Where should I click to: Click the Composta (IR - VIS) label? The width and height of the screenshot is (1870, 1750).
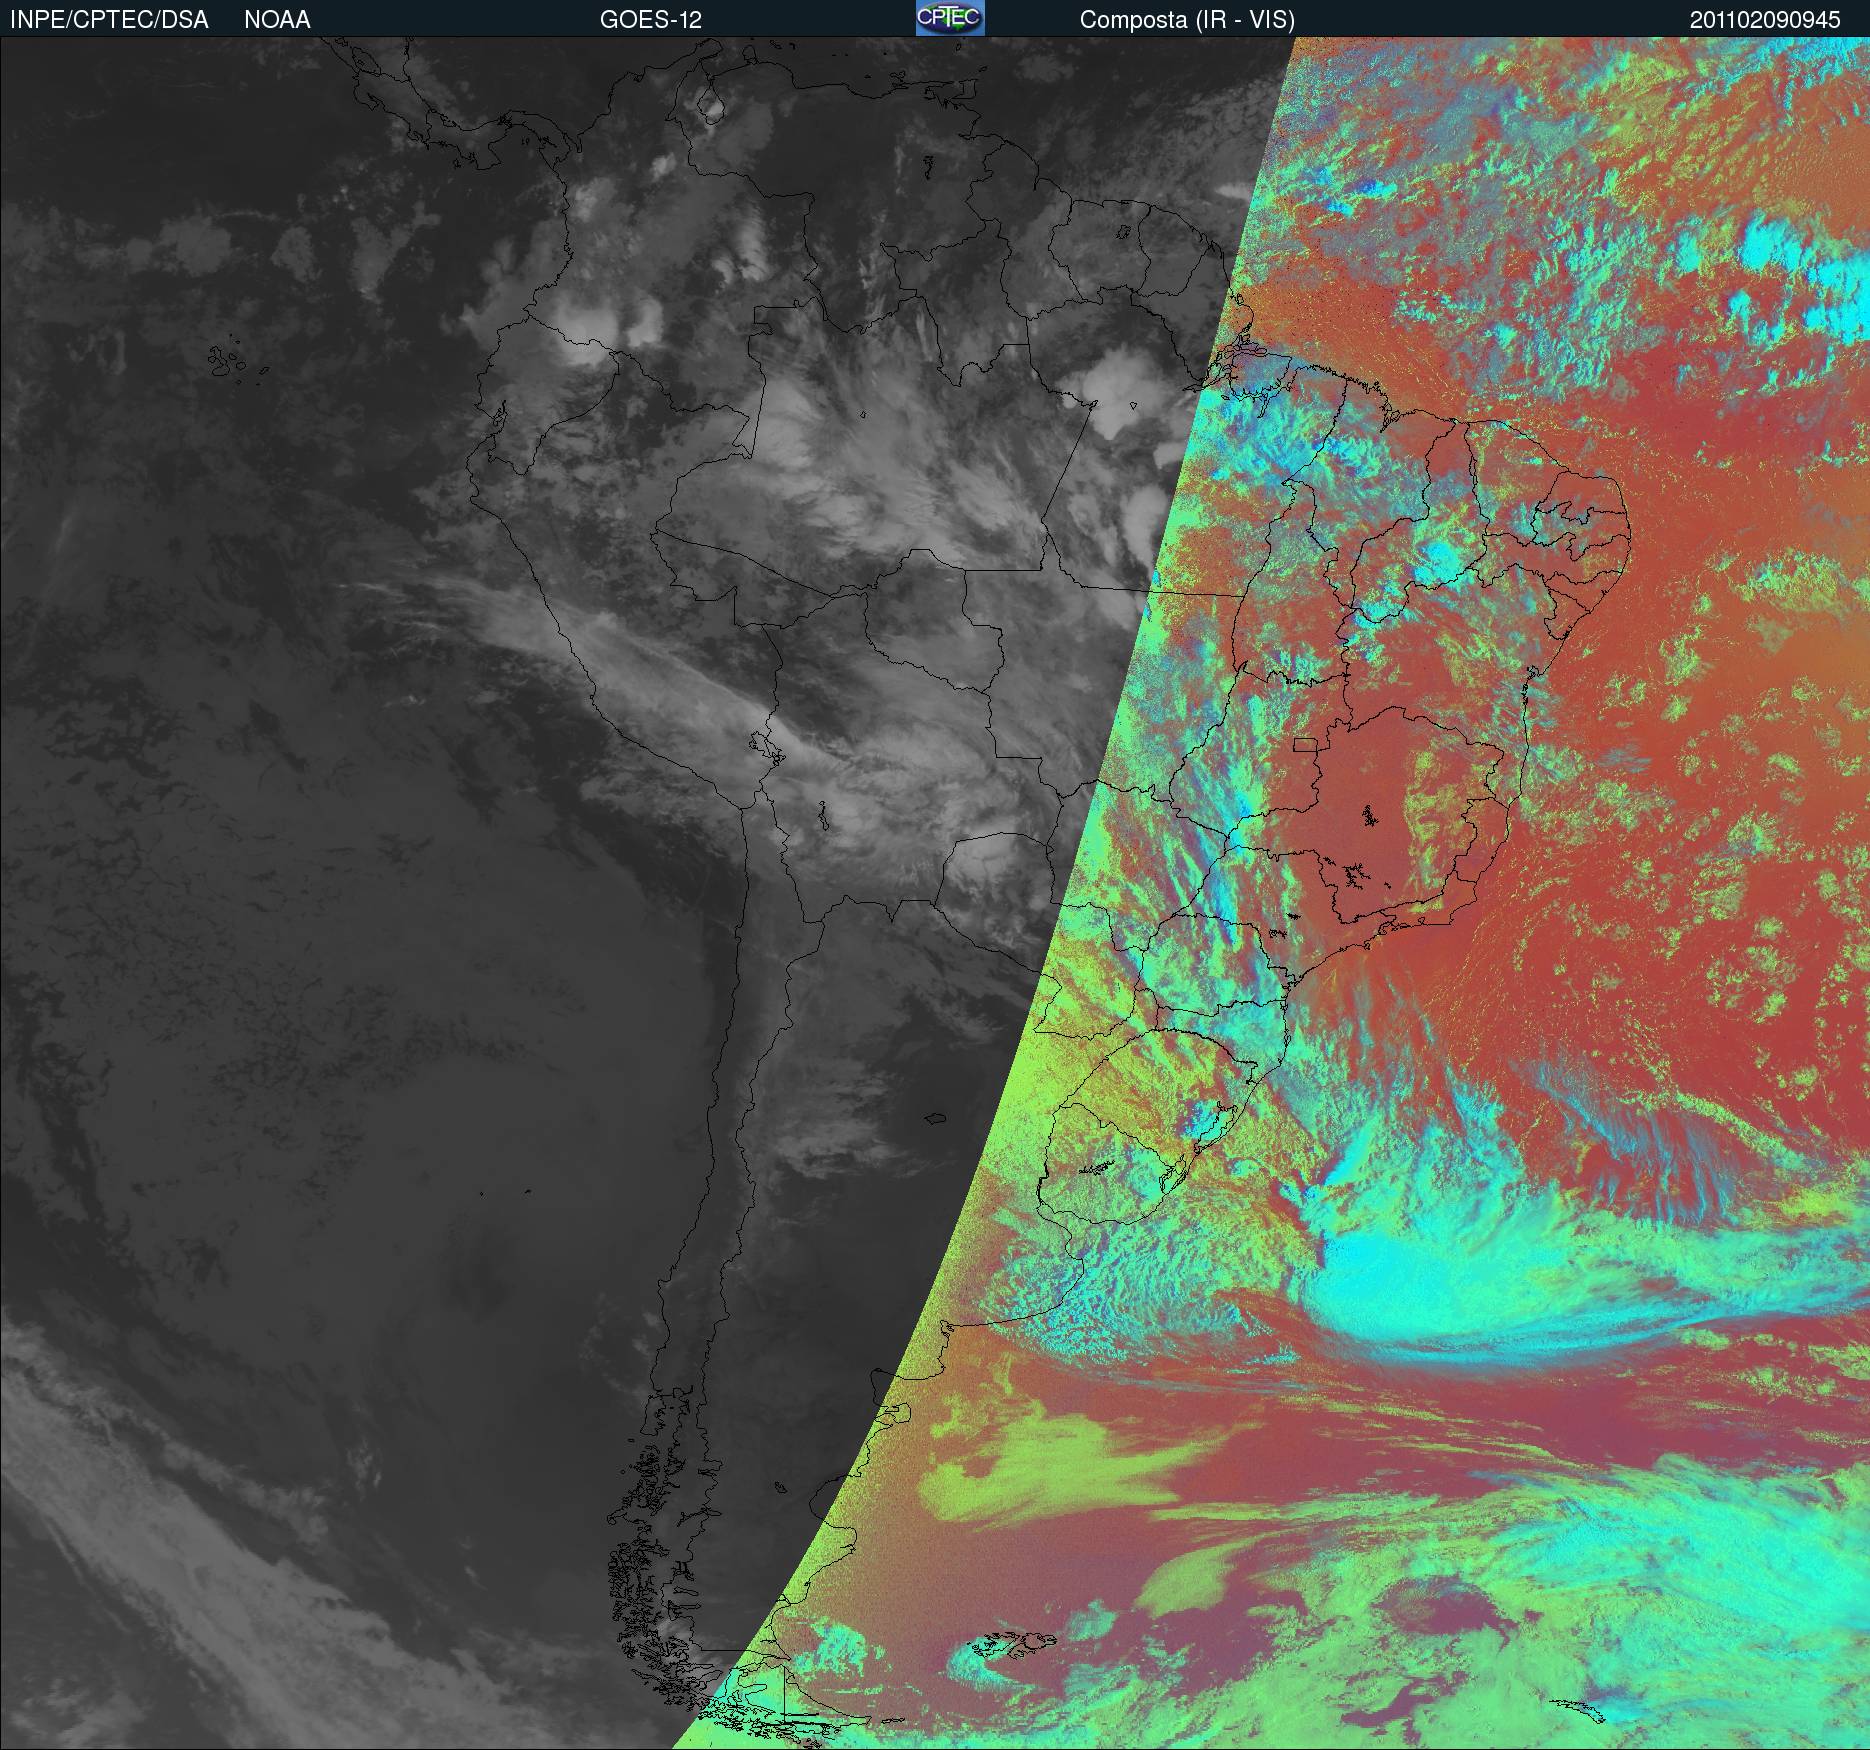tap(1187, 20)
